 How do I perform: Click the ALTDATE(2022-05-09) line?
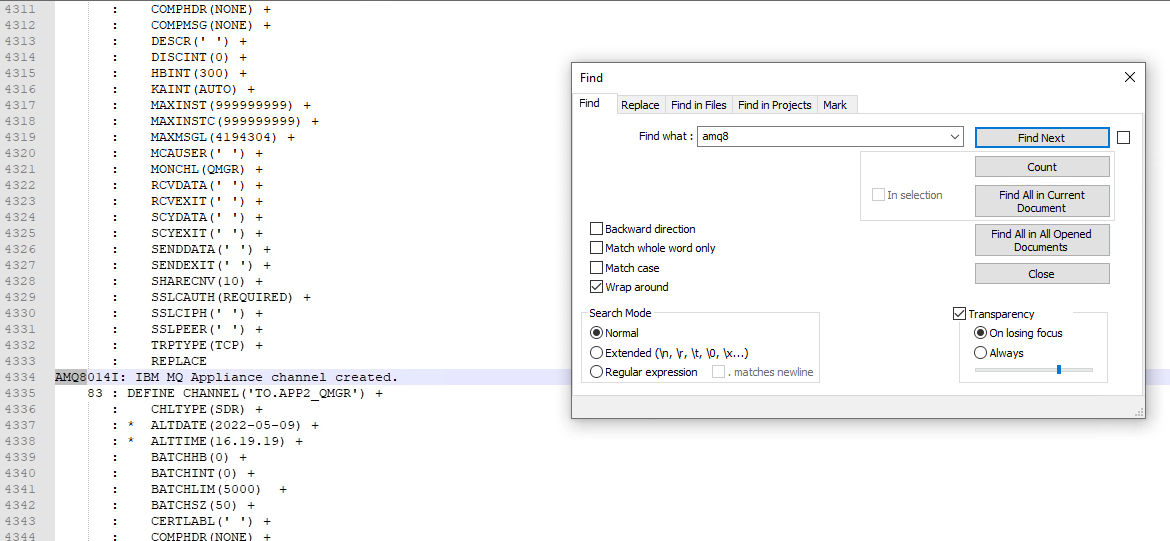[x=234, y=425]
